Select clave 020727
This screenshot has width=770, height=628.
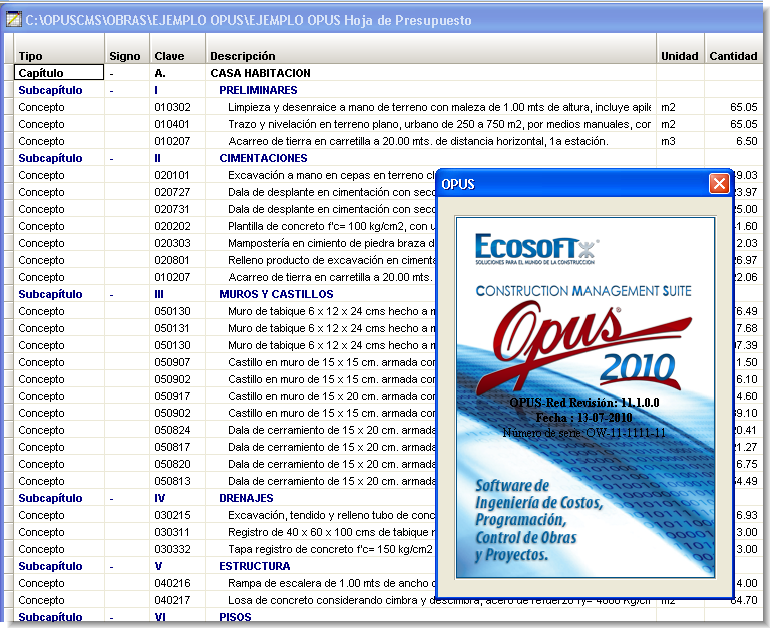(172, 192)
